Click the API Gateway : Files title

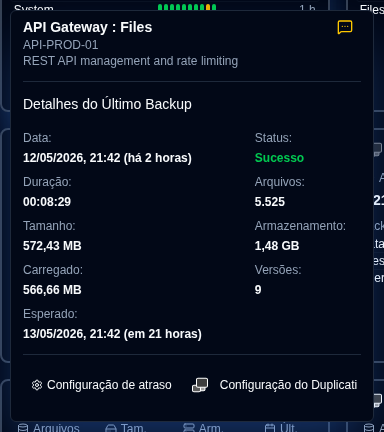88,27
